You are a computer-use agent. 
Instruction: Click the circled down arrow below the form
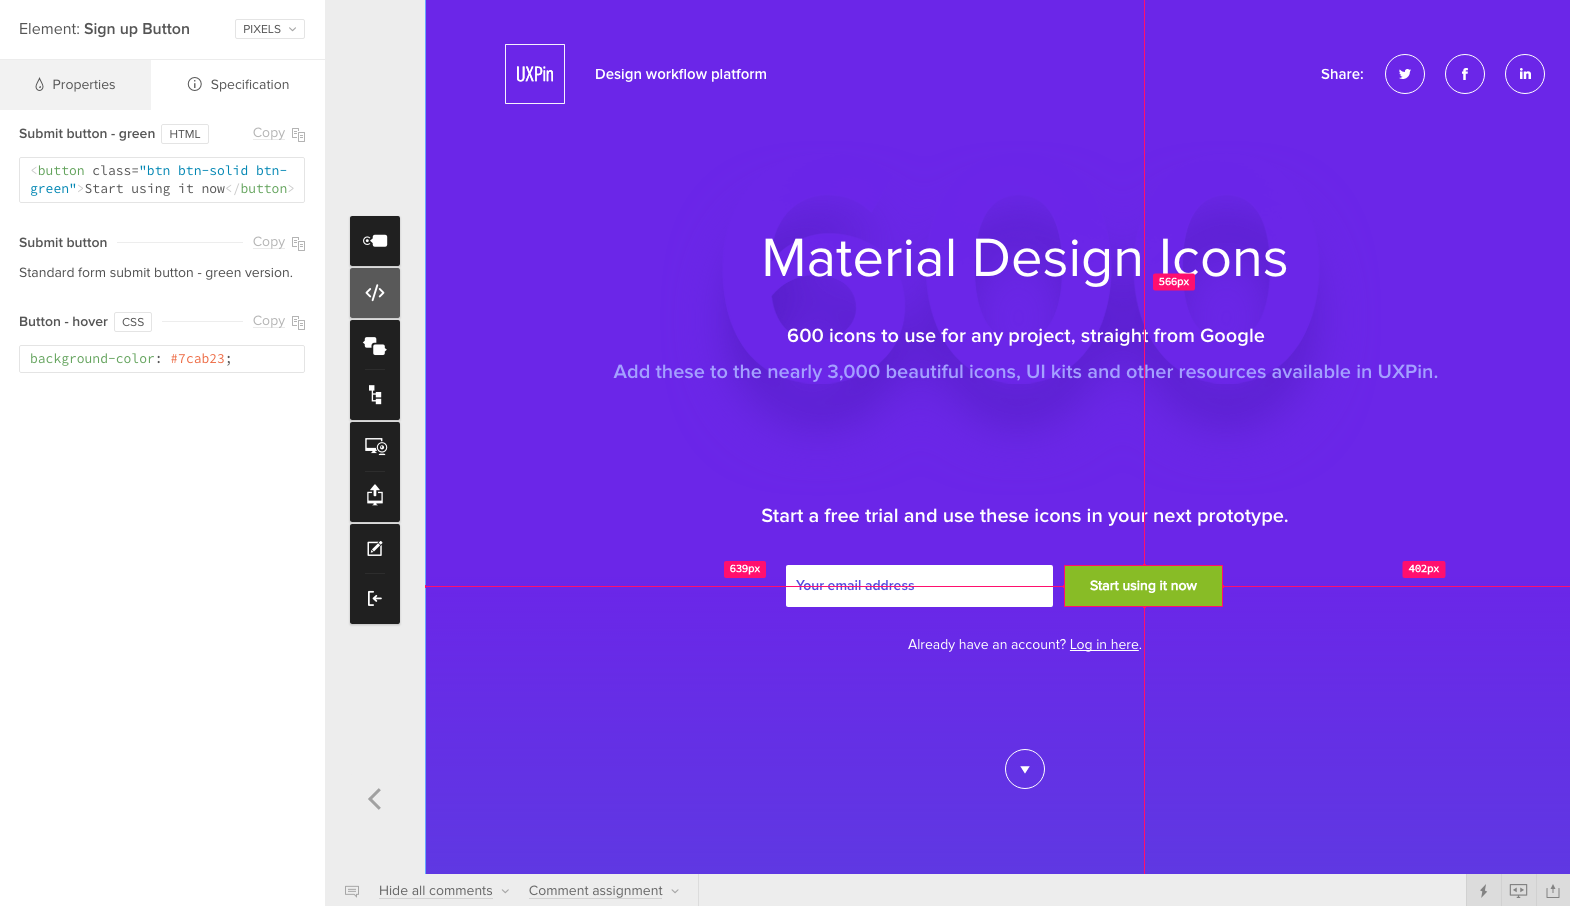tap(1025, 769)
